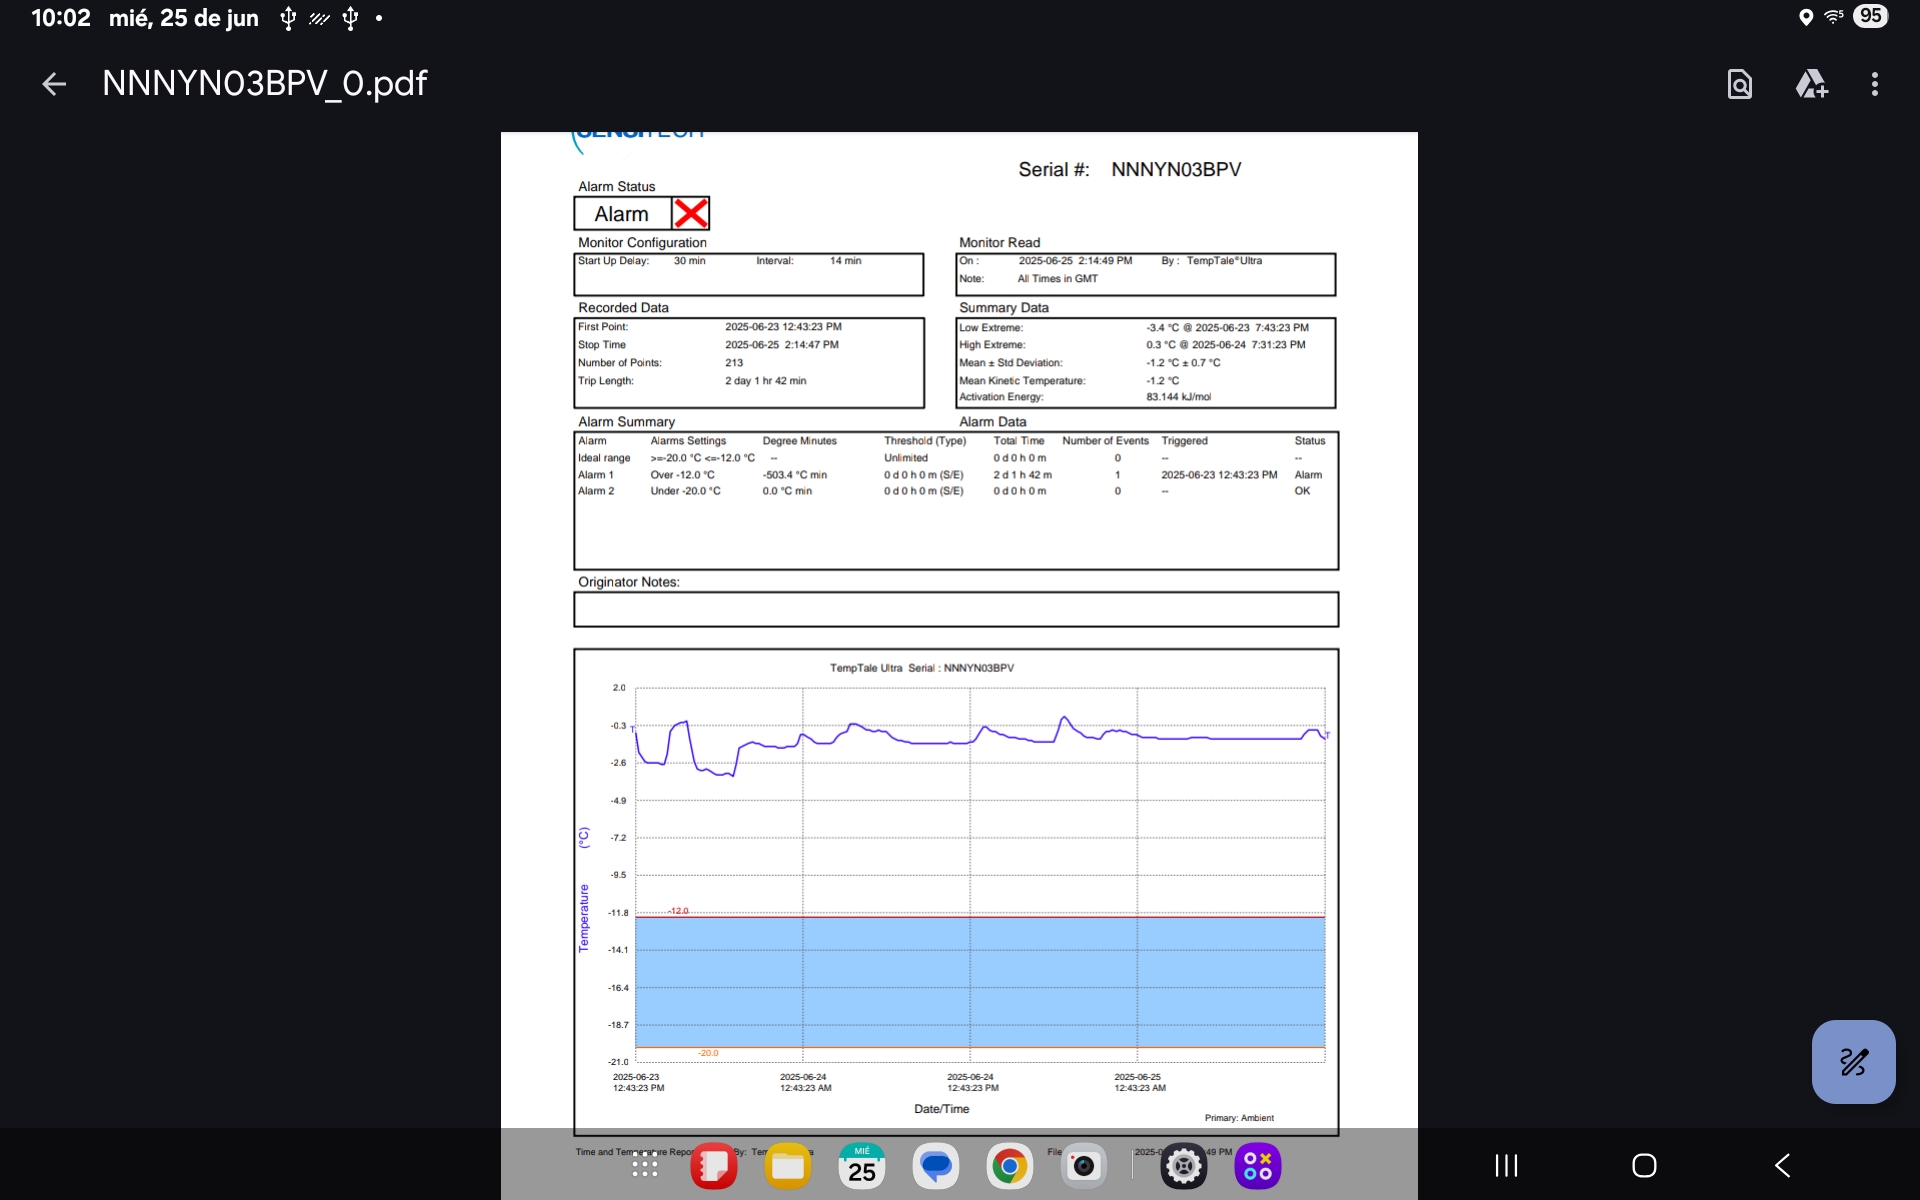
Task: Open the app drawer grid icon
Action: point(645,1167)
